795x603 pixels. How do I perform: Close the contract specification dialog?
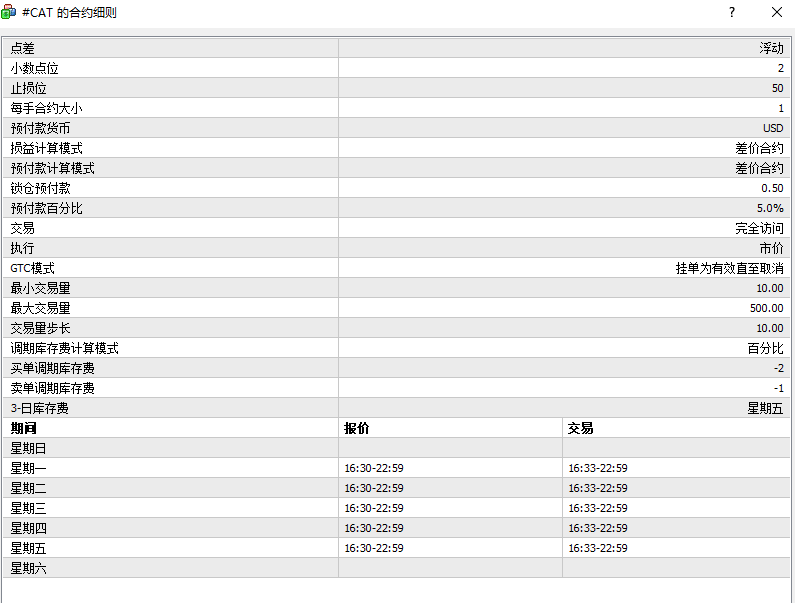(x=777, y=12)
